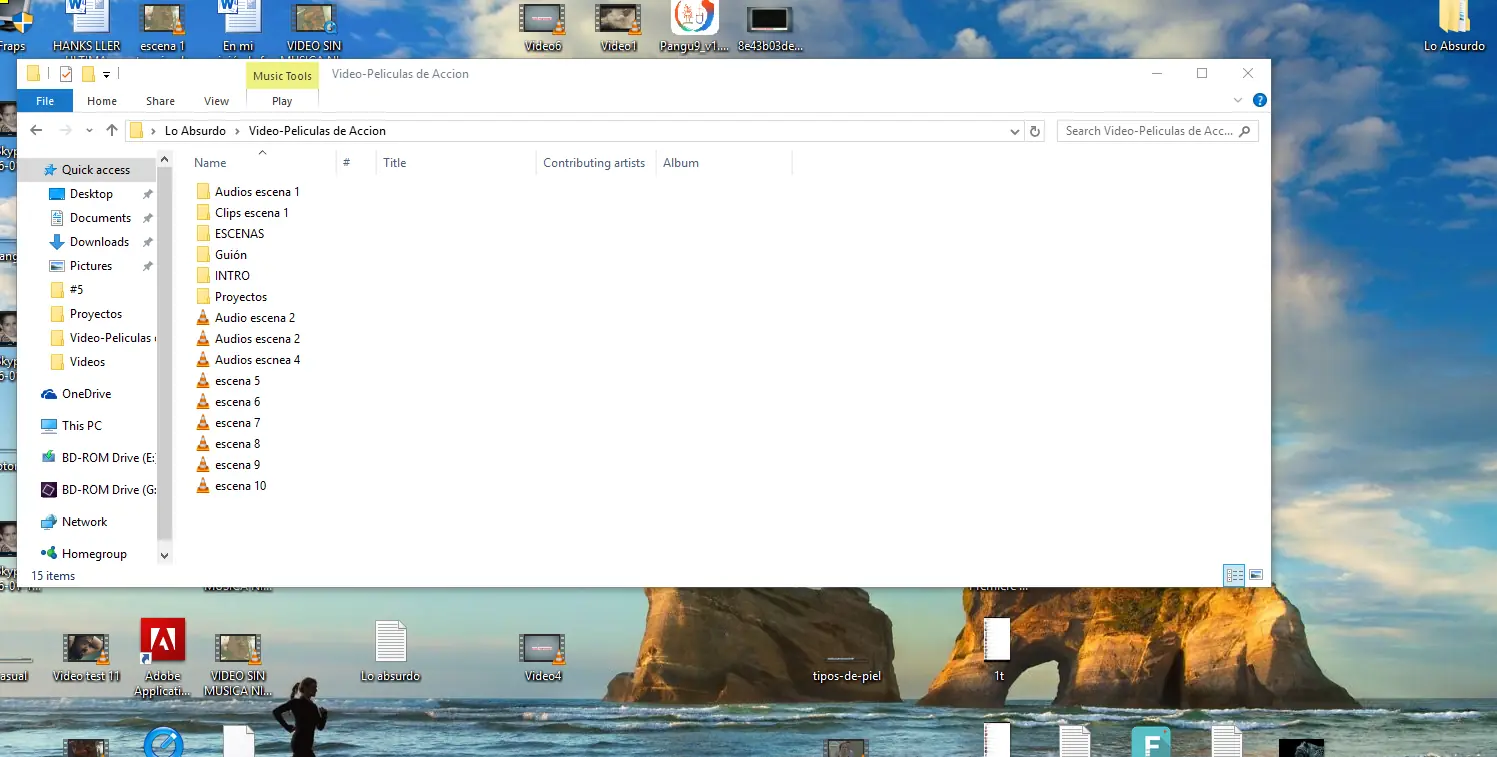1497x757 pixels.
Task: Click Lo Absurdo in breadcrumb path
Action: [x=195, y=131]
